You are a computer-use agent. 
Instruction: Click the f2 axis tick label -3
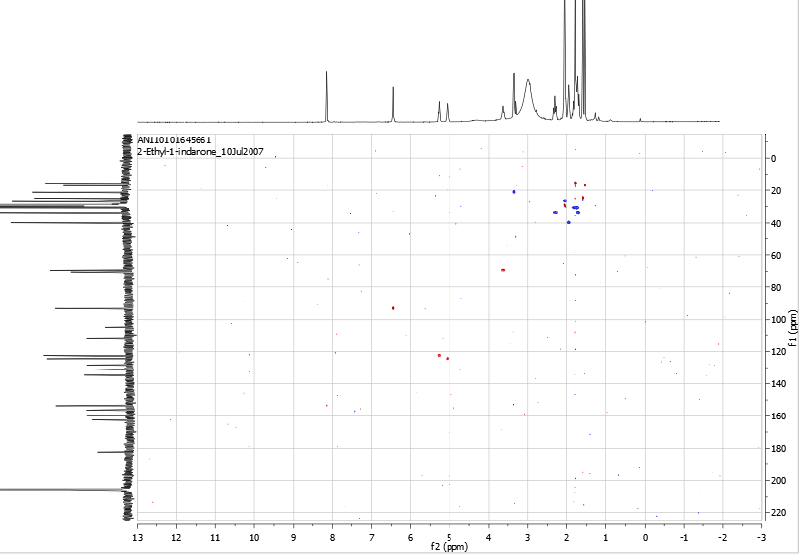[761, 537]
